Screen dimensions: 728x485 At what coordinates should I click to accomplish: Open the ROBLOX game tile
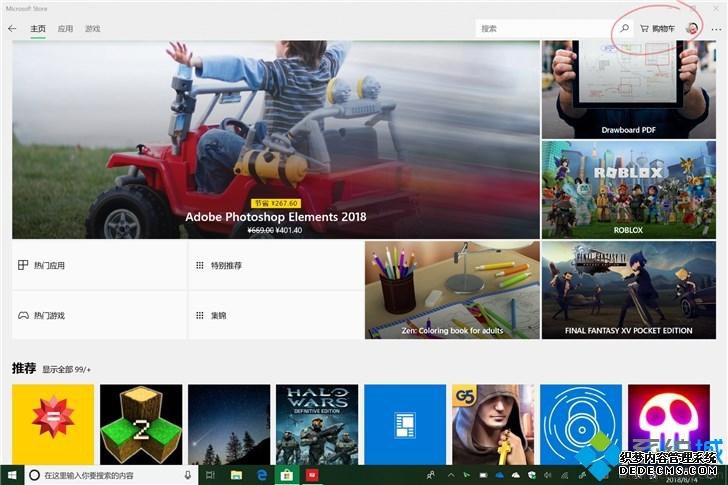pyautogui.click(x=629, y=190)
